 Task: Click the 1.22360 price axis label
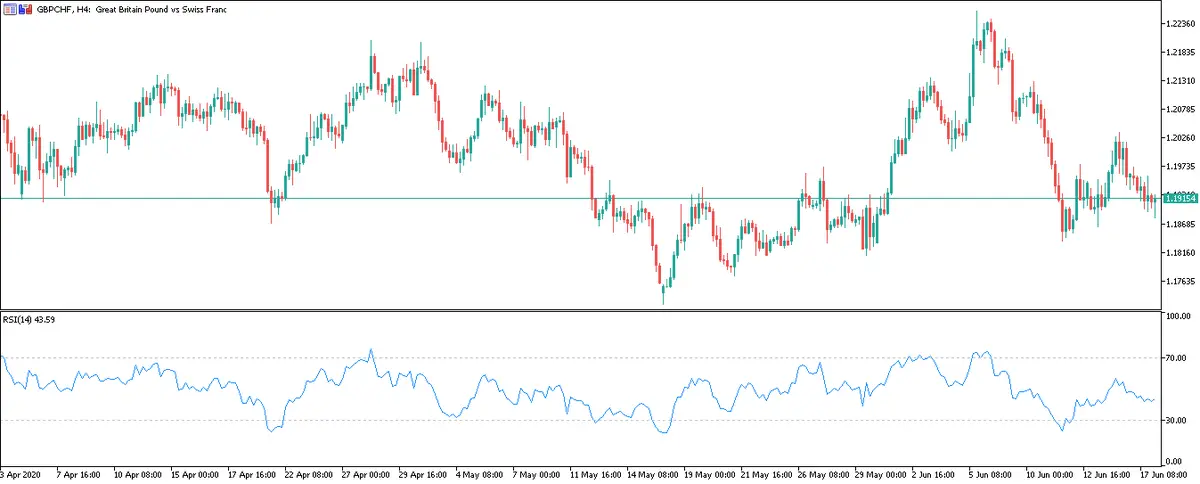pos(1180,23)
